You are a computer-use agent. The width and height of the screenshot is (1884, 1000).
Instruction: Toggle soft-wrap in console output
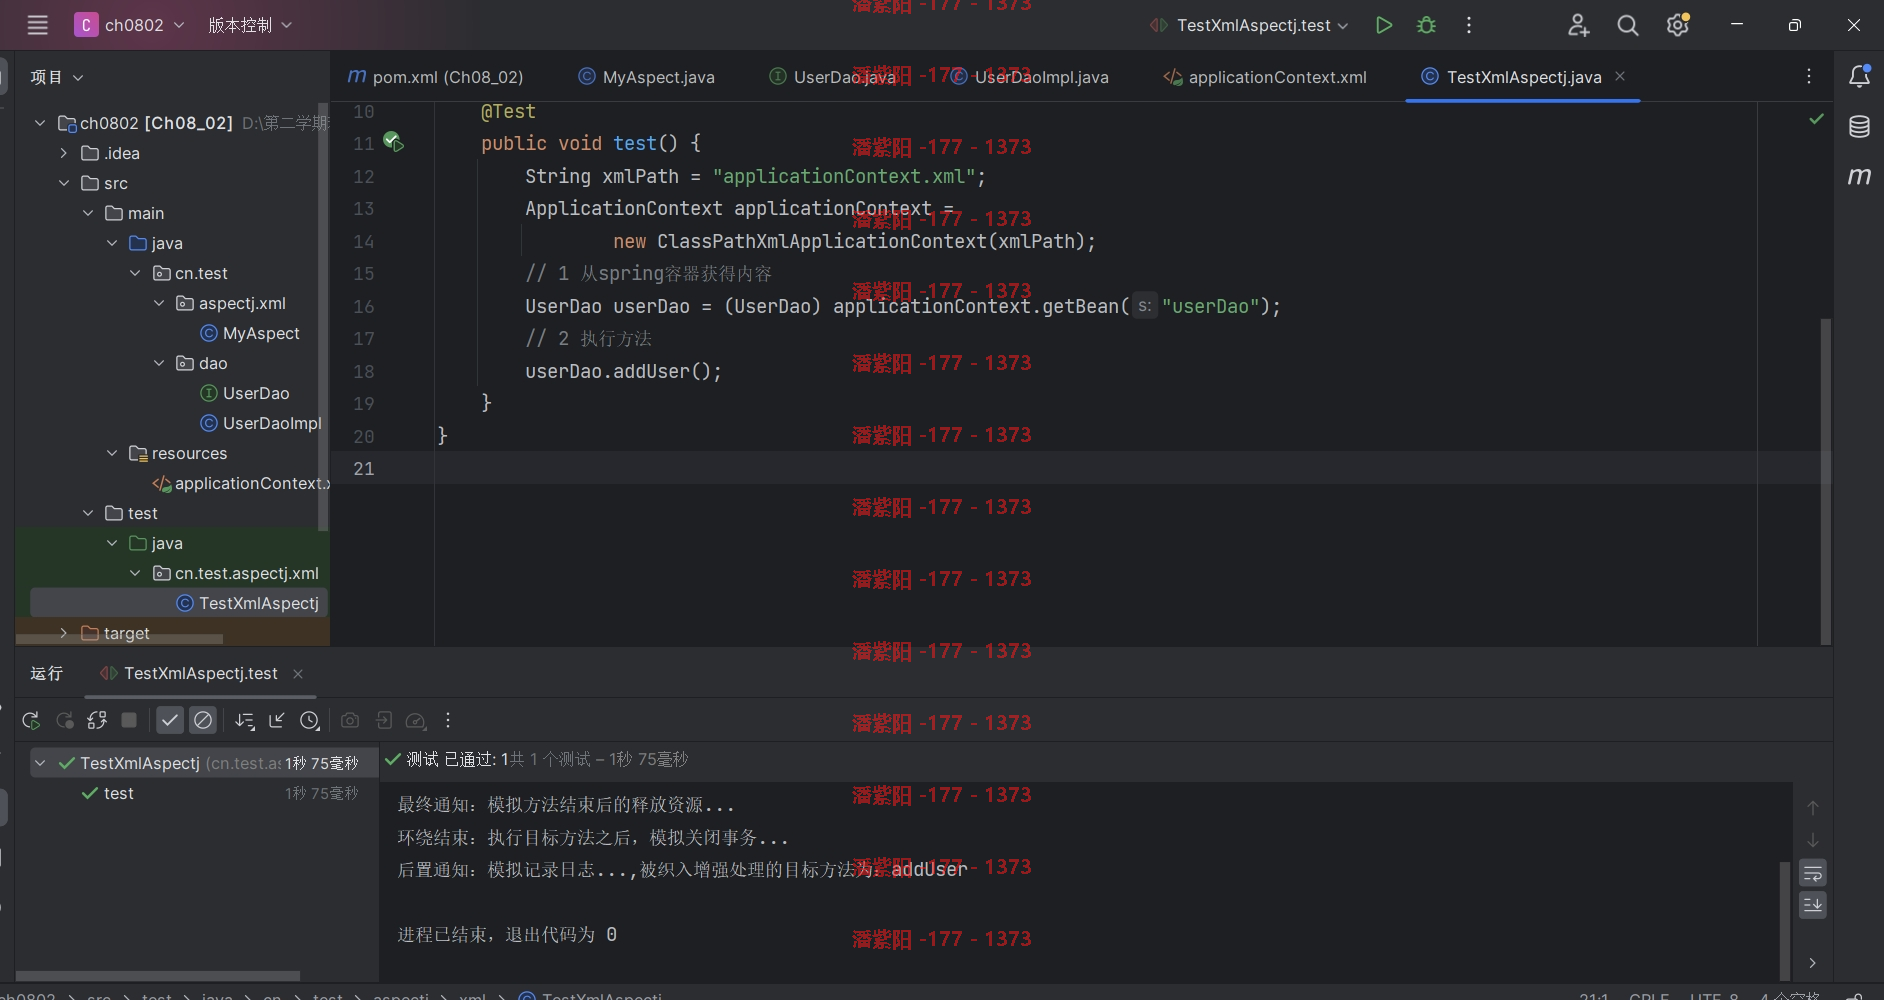(x=1813, y=874)
